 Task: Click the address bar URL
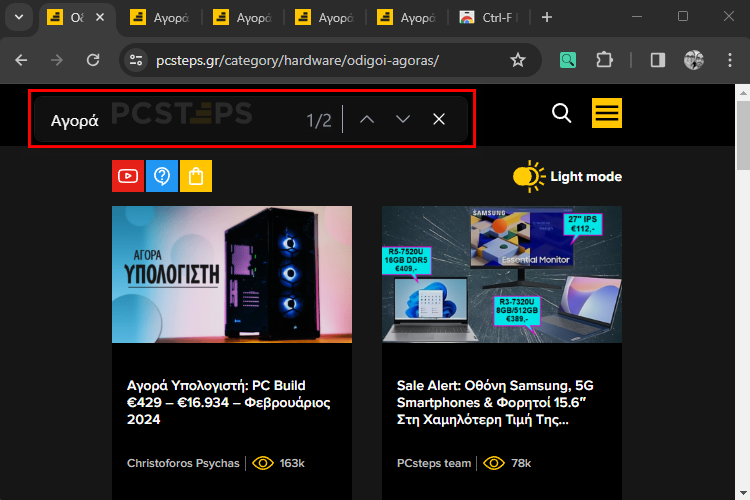coord(298,61)
